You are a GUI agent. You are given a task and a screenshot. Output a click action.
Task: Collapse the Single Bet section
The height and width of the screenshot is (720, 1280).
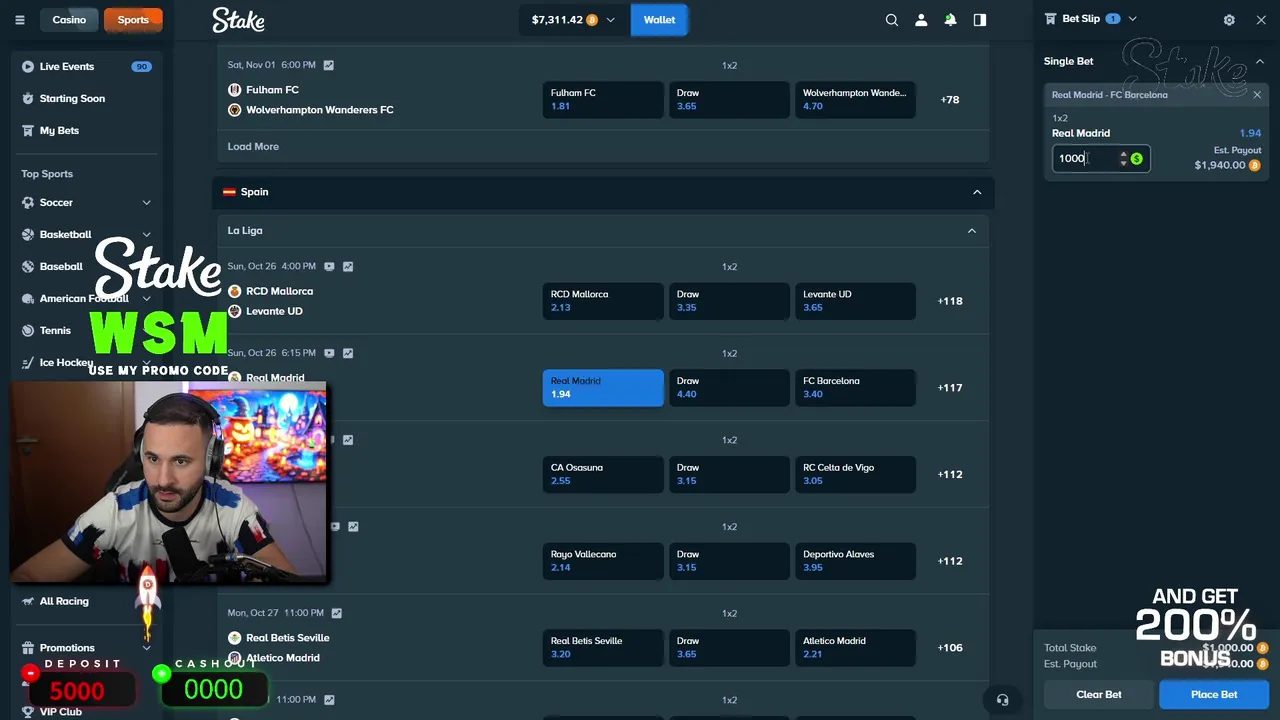click(x=1259, y=61)
